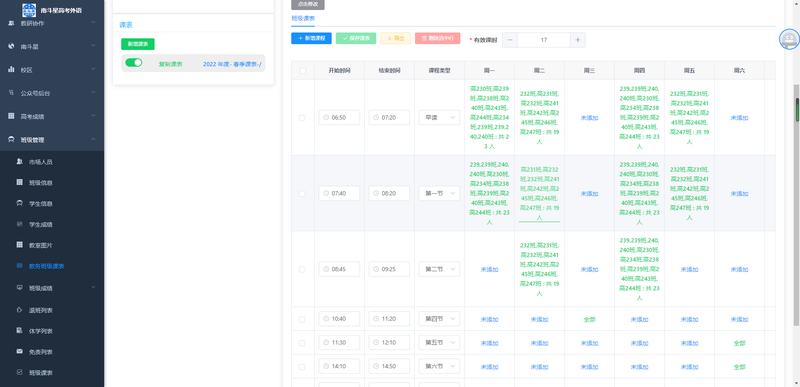Click the gray 点击修改 button
The image size is (800, 387).
[308, 4]
